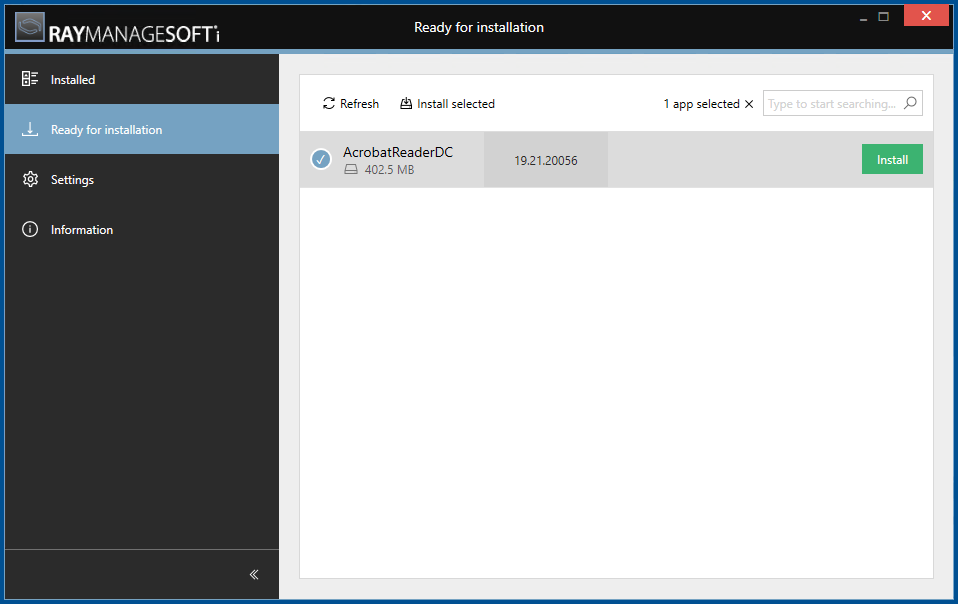This screenshot has width=958, height=604.
Task: Click the magnifier icon in the search box
Action: click(910, 102)
